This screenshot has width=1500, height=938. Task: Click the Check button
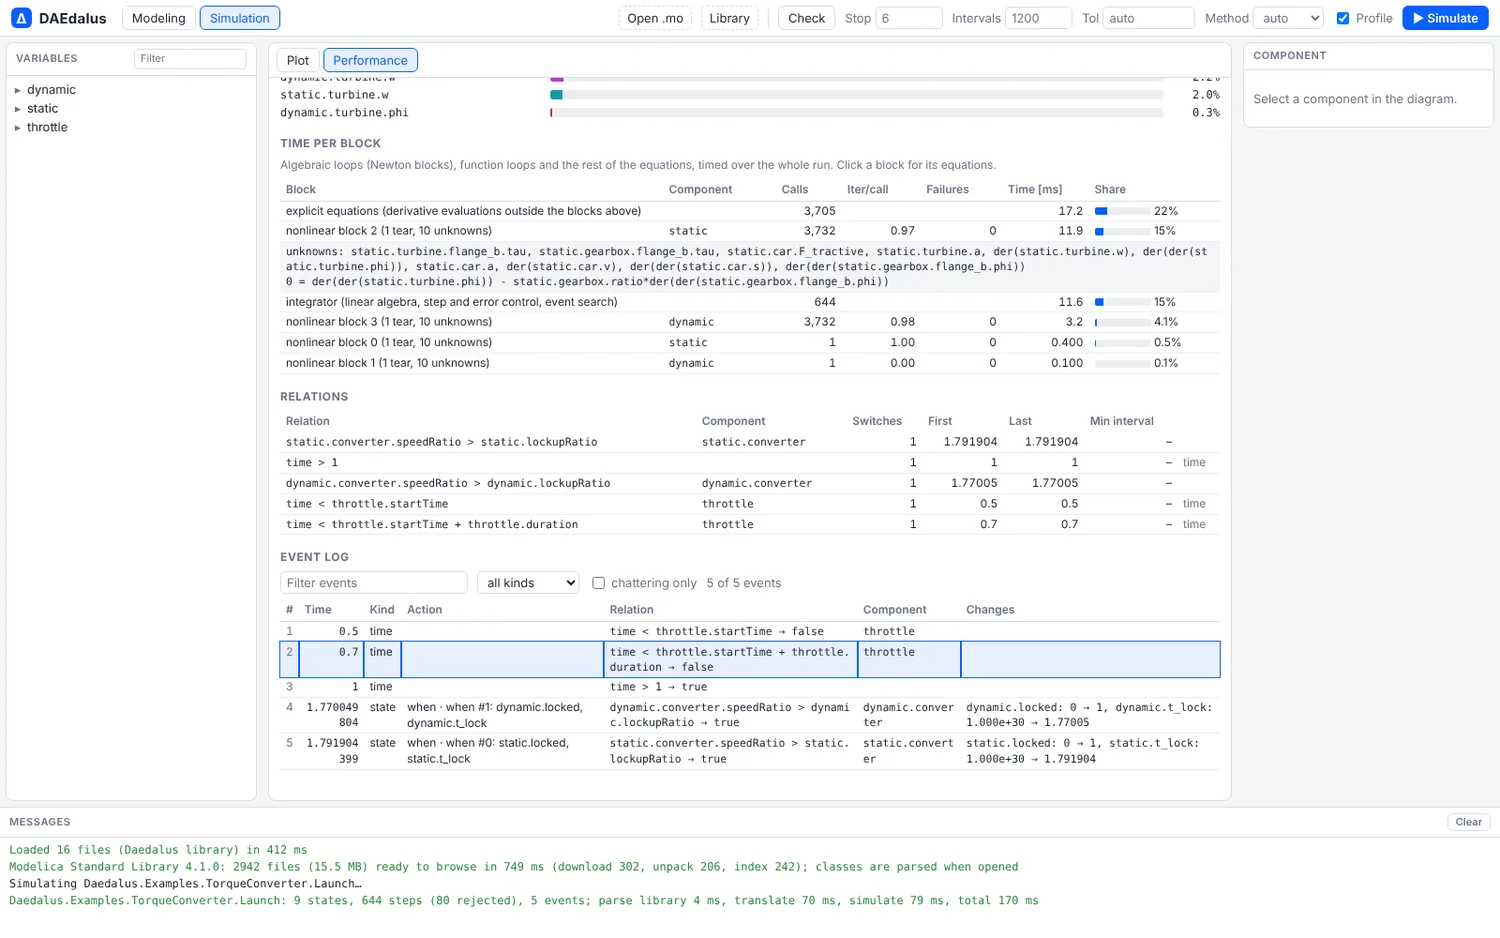pos(806,18)
